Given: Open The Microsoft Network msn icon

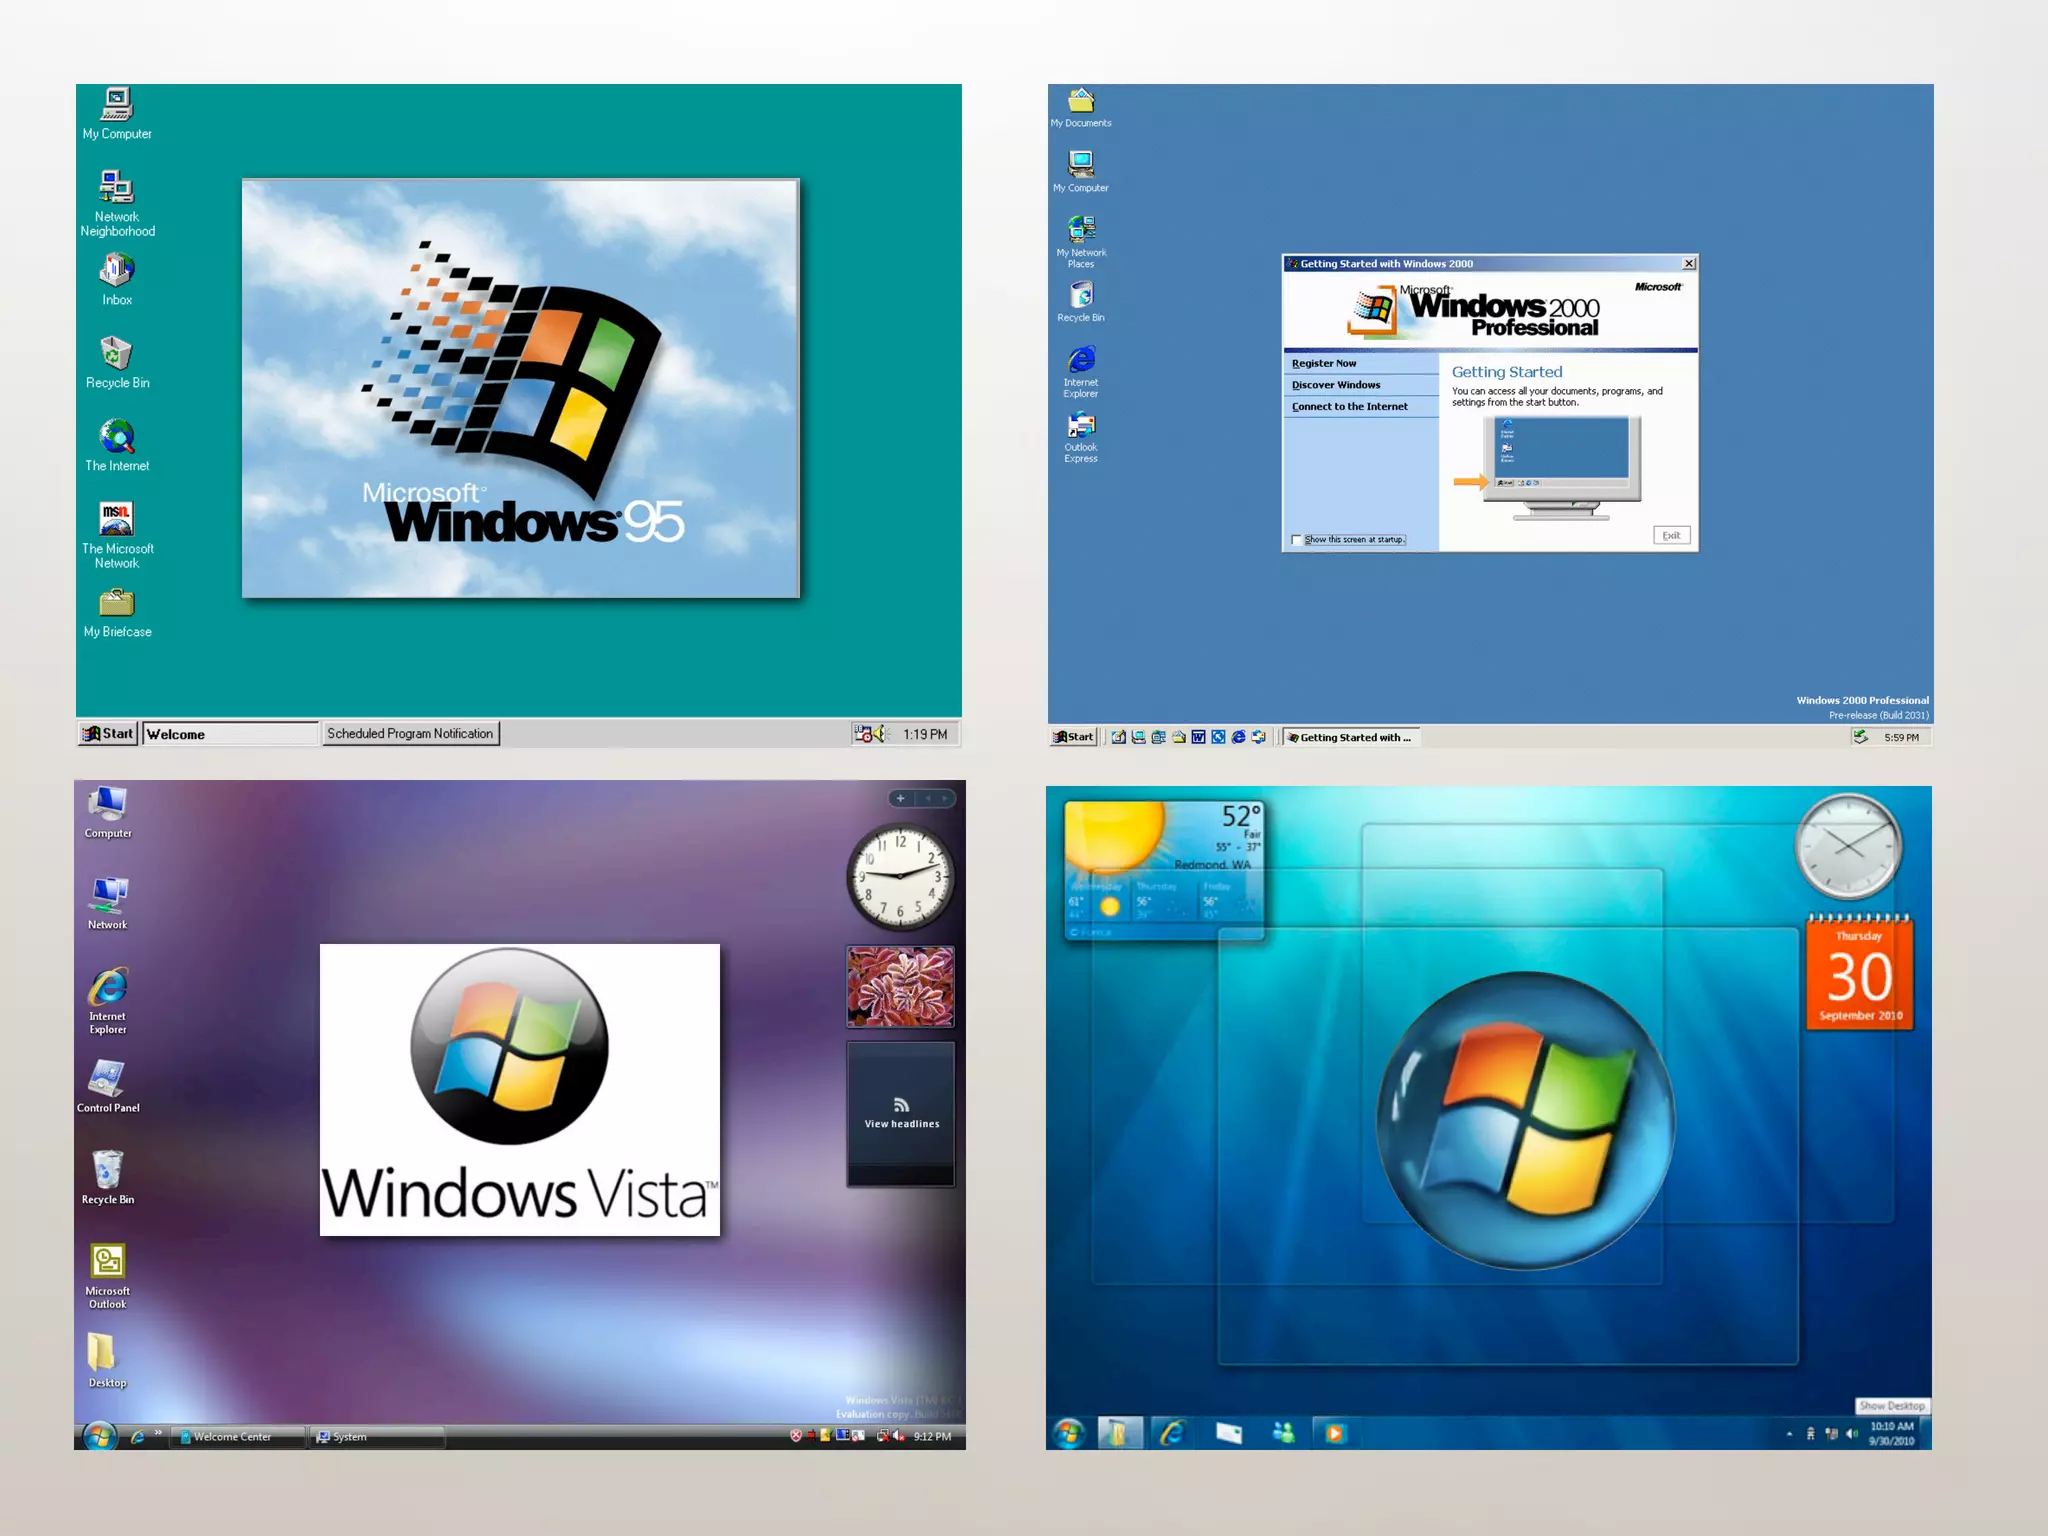Looking at the screenshot, I should pyautogui.click(x=117, y=520).
